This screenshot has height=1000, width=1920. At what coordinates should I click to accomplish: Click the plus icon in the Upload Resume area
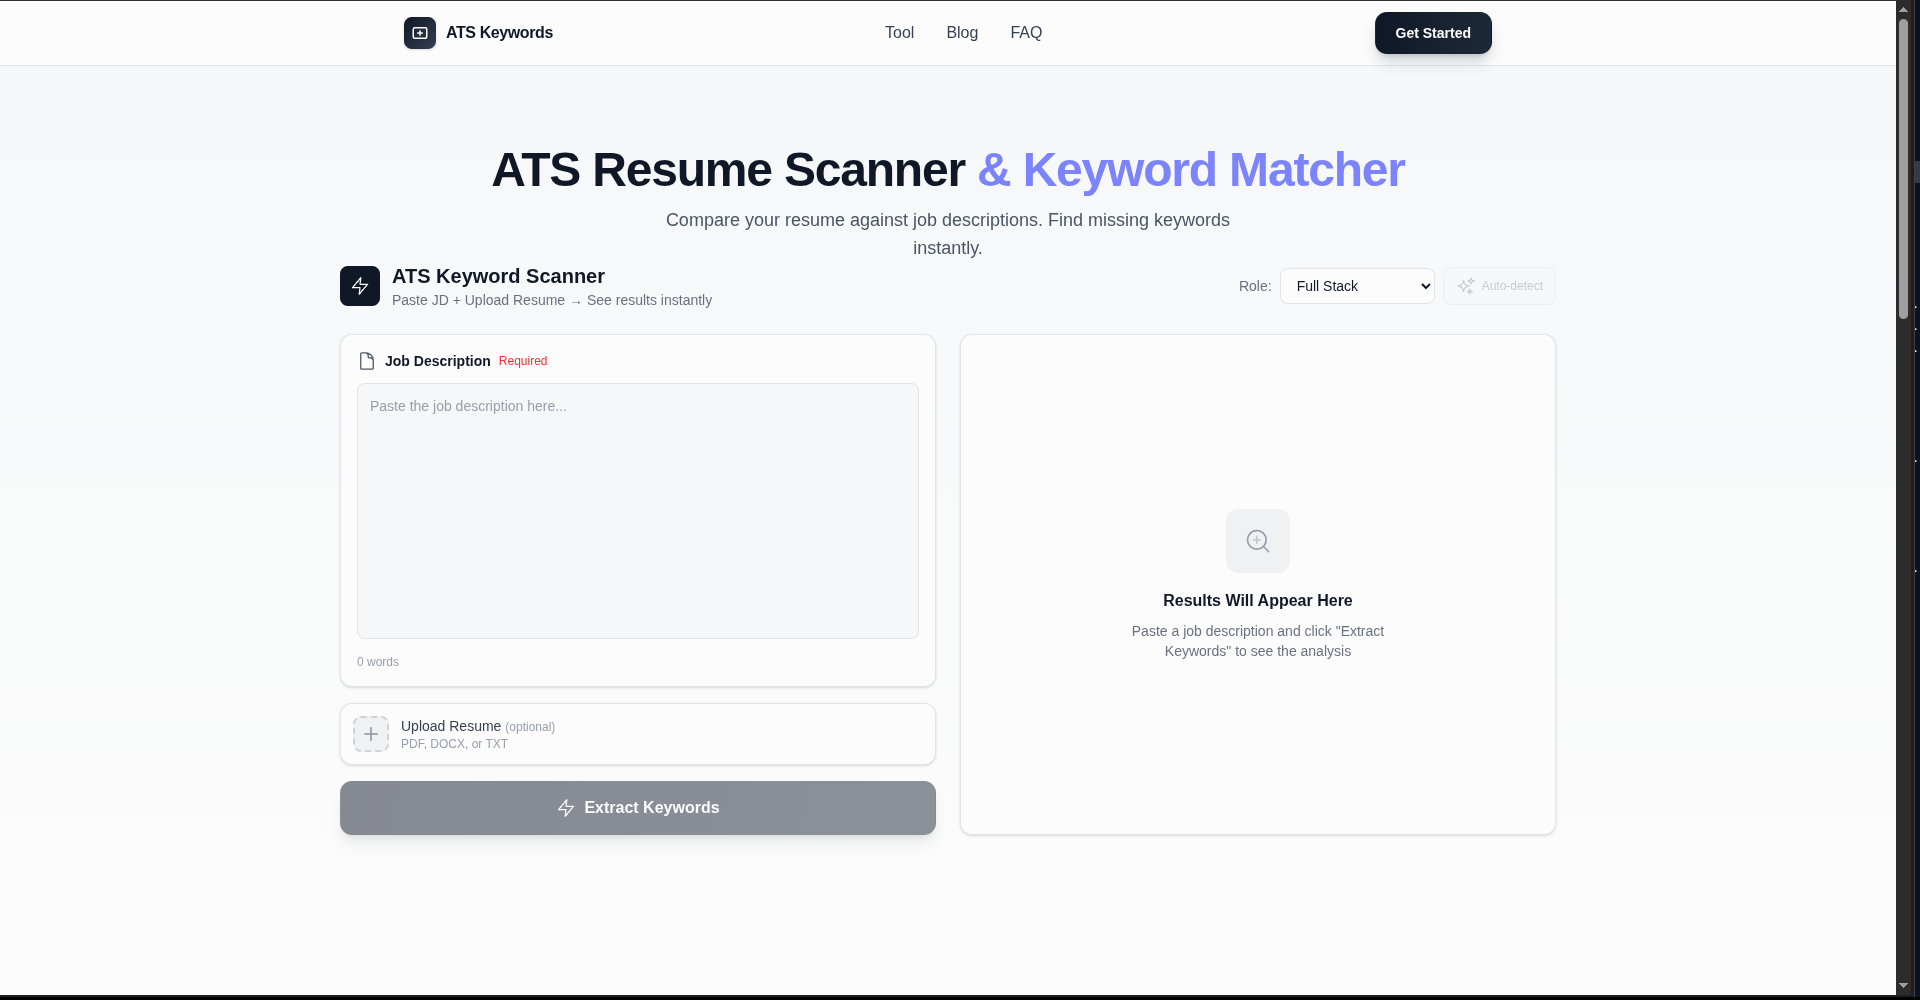pos(371,733)
